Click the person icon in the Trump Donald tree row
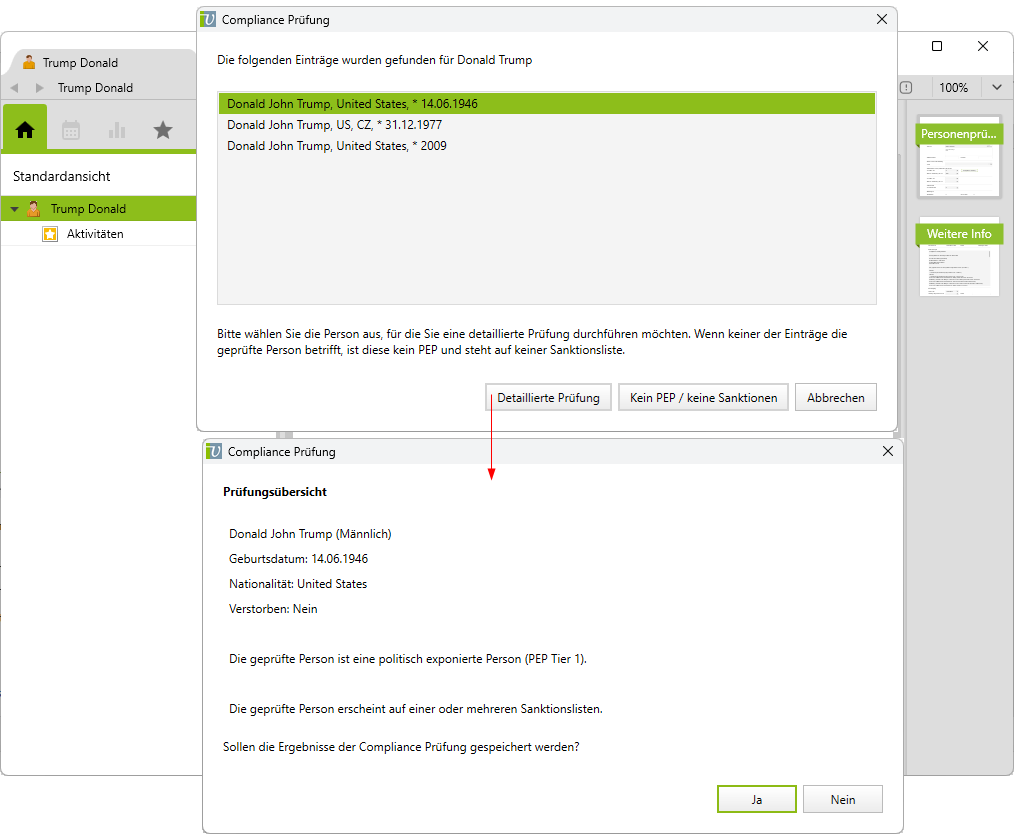 pyautogui.click(x=34, y=208)
